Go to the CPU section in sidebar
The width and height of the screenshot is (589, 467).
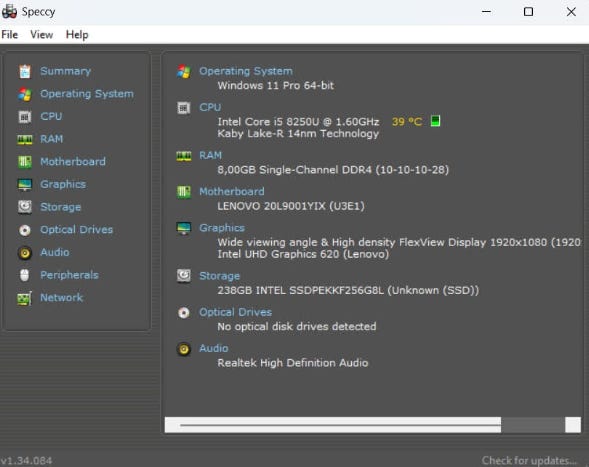[x=51, y=116]
